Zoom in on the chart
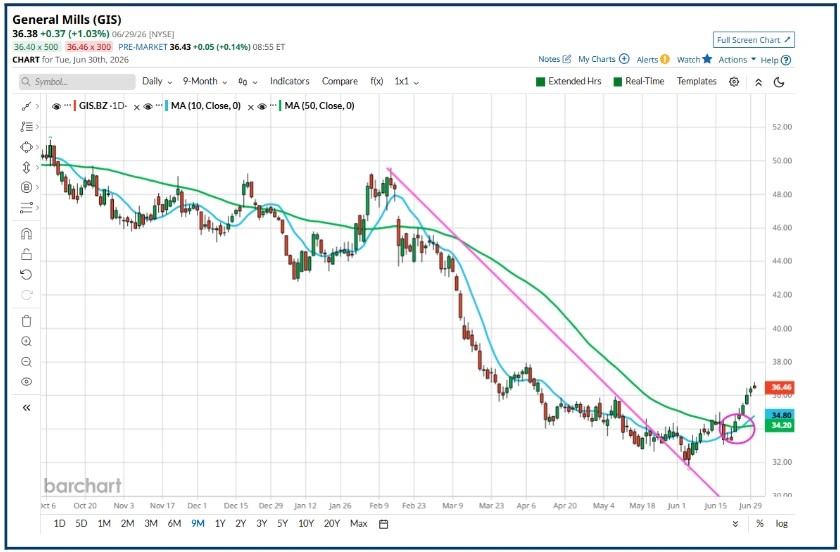 [x=26, y=341]
